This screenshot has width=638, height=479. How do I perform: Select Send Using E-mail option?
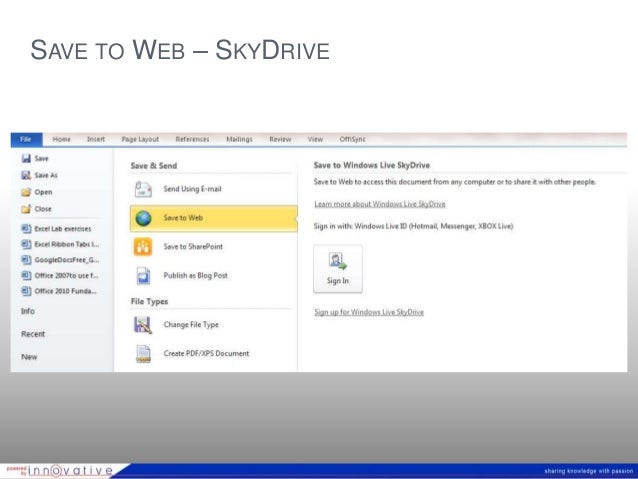pyautogui.click(x=214, y=189)
